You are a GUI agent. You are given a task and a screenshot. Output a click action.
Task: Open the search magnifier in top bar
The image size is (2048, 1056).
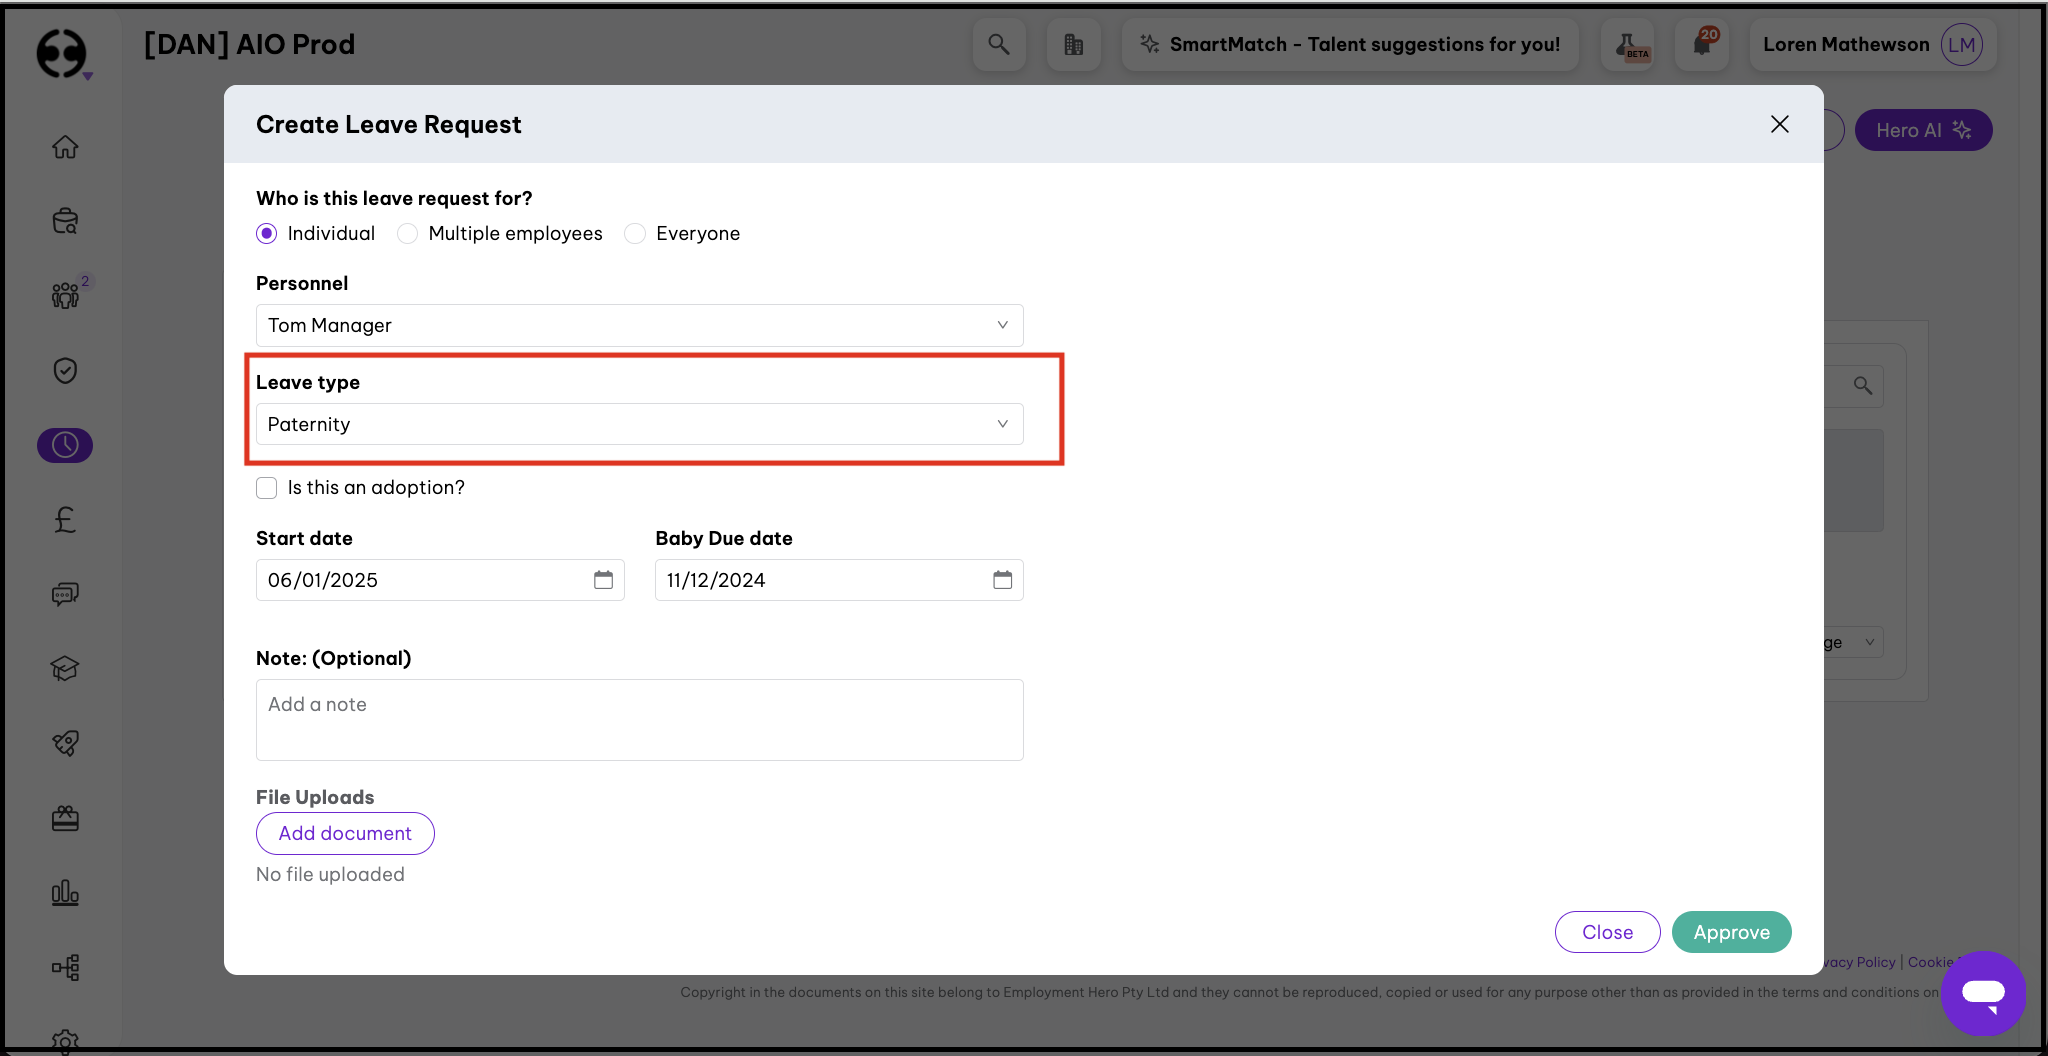998,44
